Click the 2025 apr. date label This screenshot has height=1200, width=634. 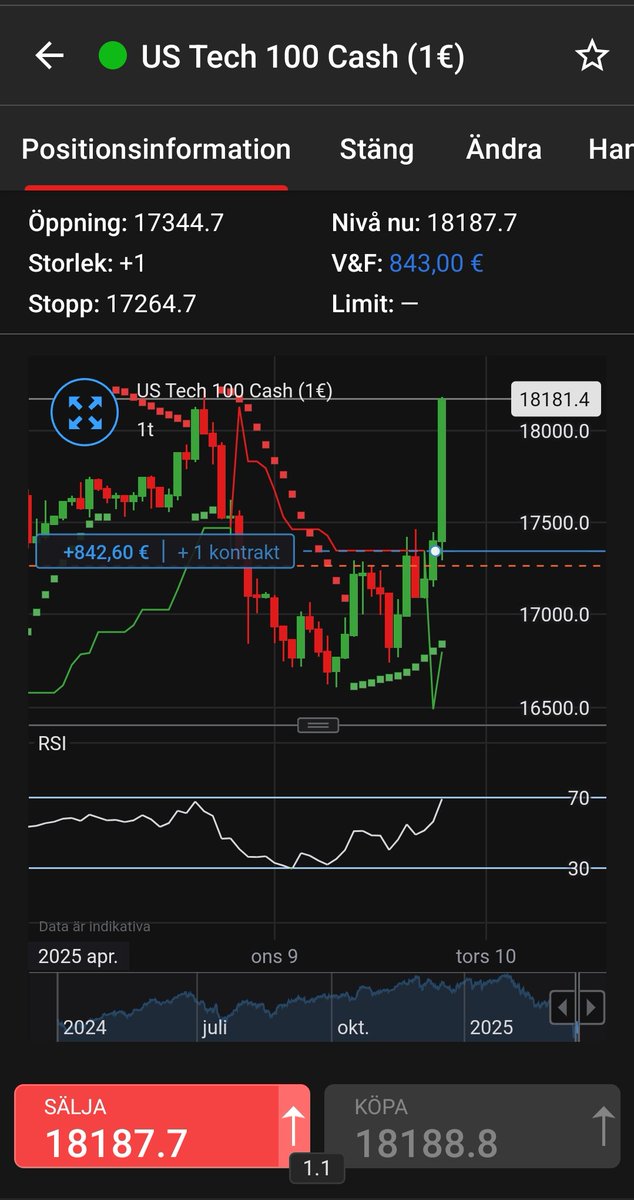click(78, 956)
